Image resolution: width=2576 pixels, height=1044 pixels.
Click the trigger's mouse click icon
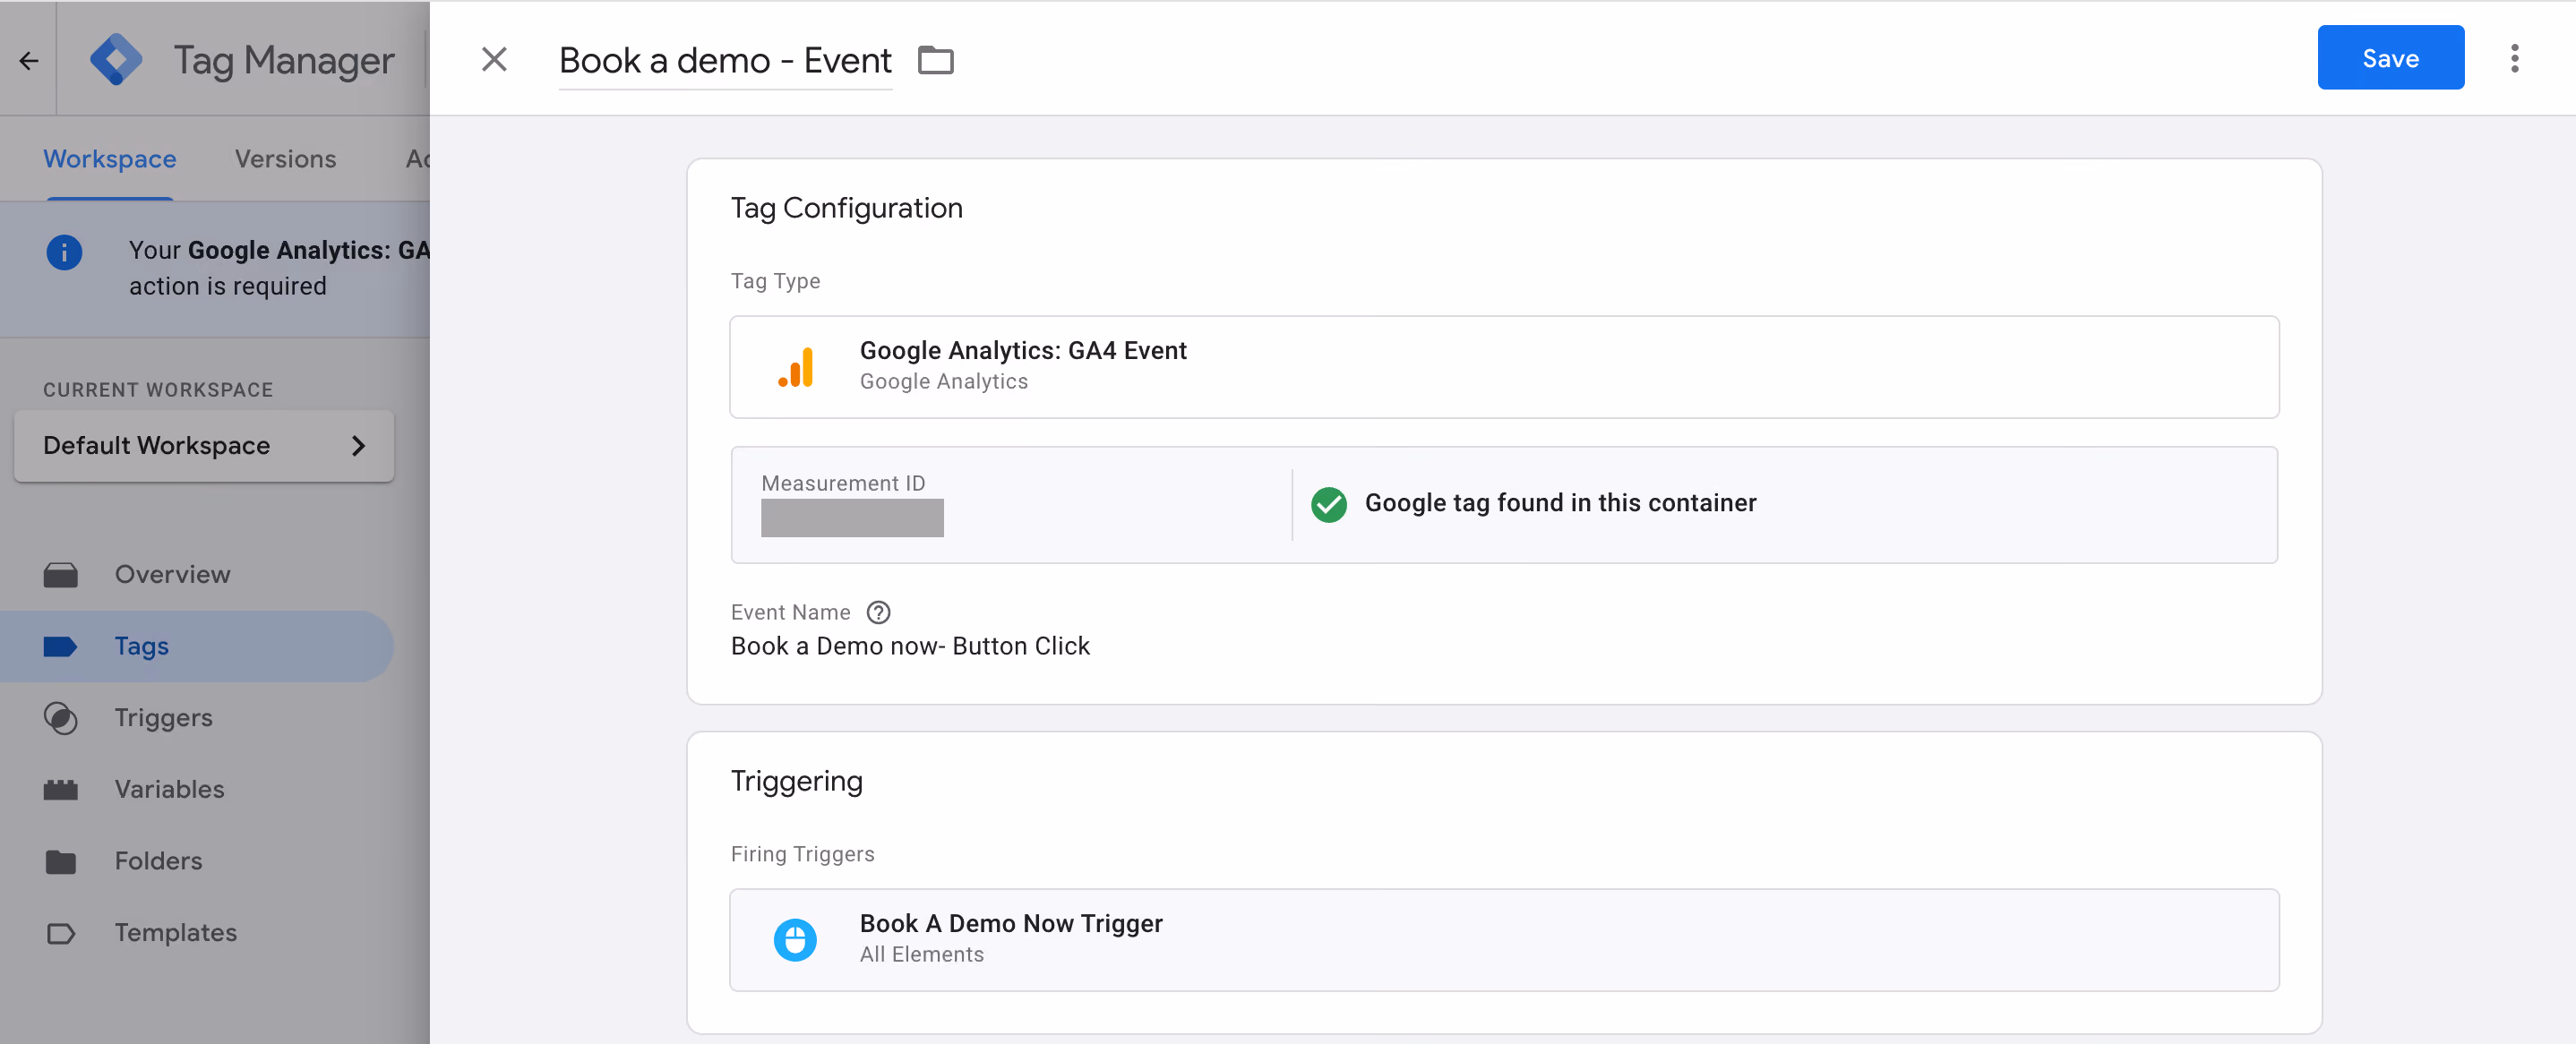[x=796, y=940]
